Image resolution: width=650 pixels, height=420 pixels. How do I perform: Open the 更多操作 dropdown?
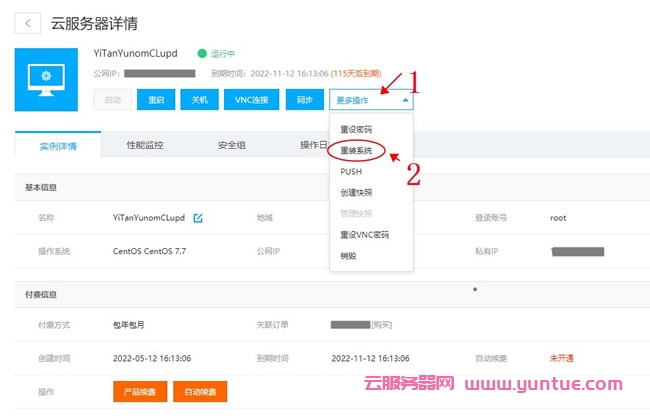(371, 100)
